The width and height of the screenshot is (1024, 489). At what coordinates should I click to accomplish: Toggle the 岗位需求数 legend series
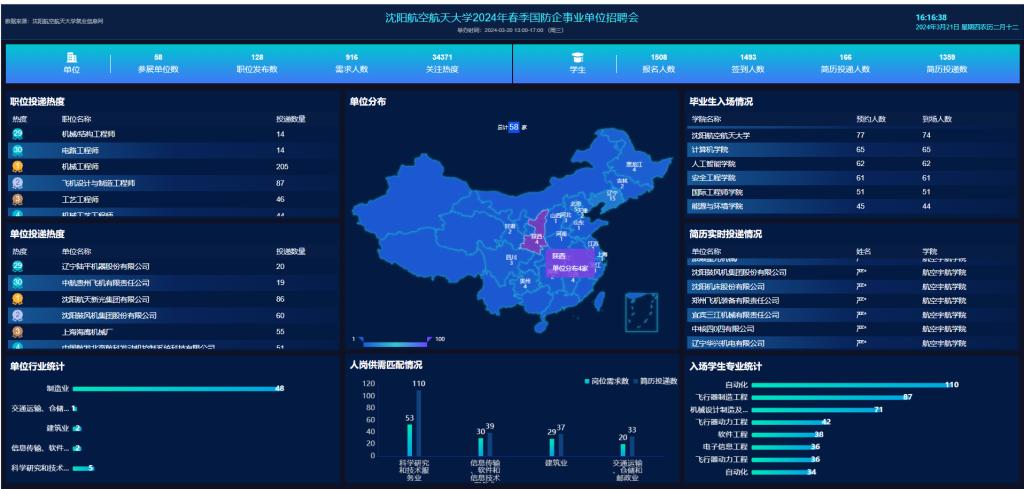605,381
